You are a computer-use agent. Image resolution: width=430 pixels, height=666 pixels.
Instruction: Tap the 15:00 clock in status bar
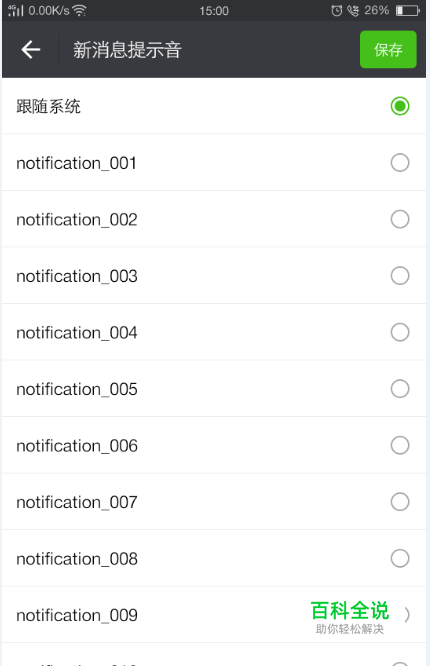click(214, 11)
